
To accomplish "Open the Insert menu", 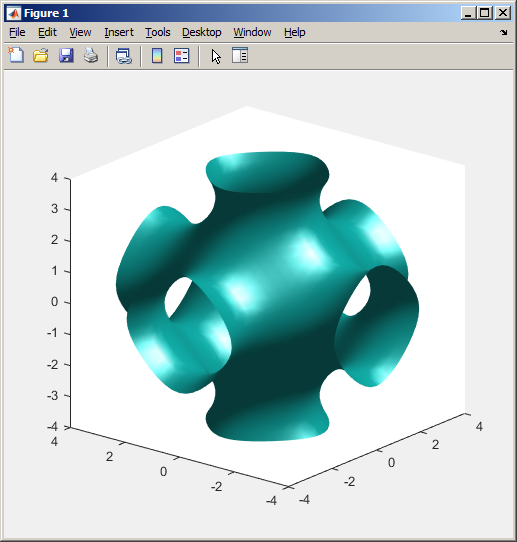I will [119, 32].
